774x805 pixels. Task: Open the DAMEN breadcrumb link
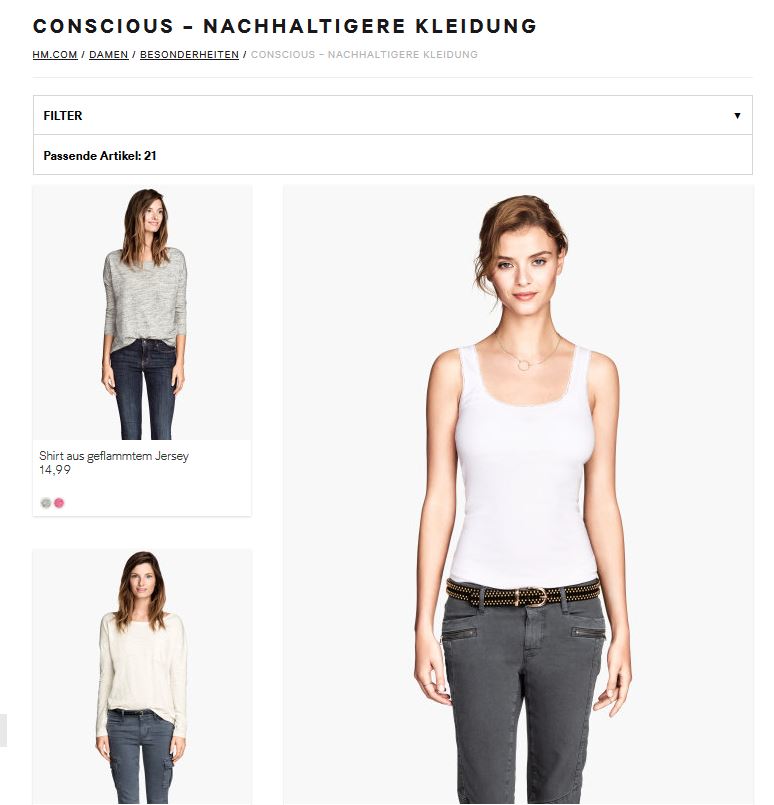[109, 54]
